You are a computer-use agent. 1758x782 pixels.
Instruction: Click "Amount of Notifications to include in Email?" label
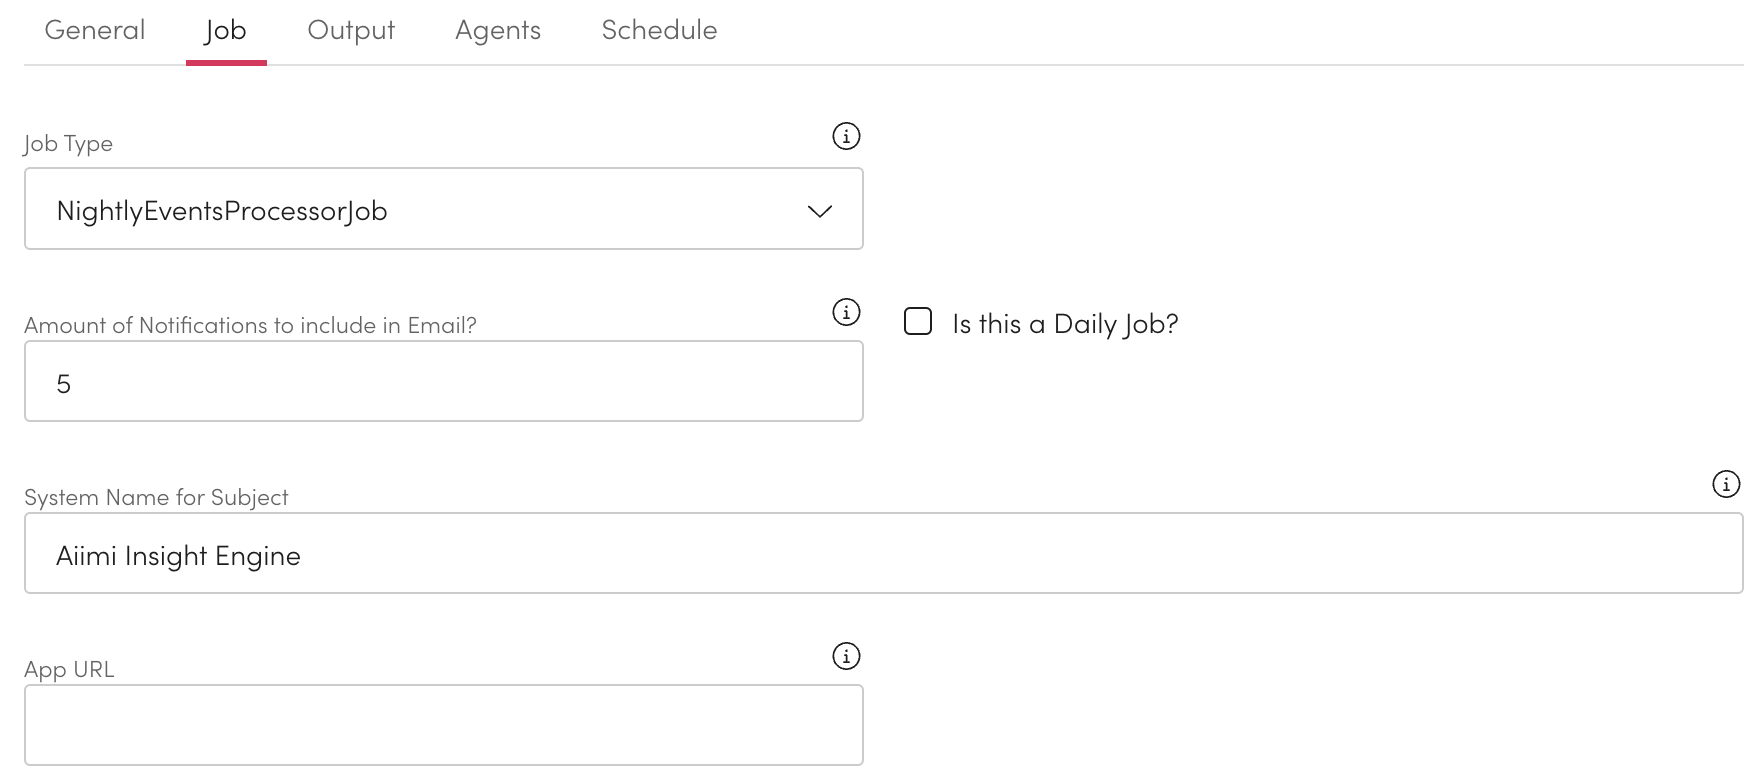(x=250, y=326)
